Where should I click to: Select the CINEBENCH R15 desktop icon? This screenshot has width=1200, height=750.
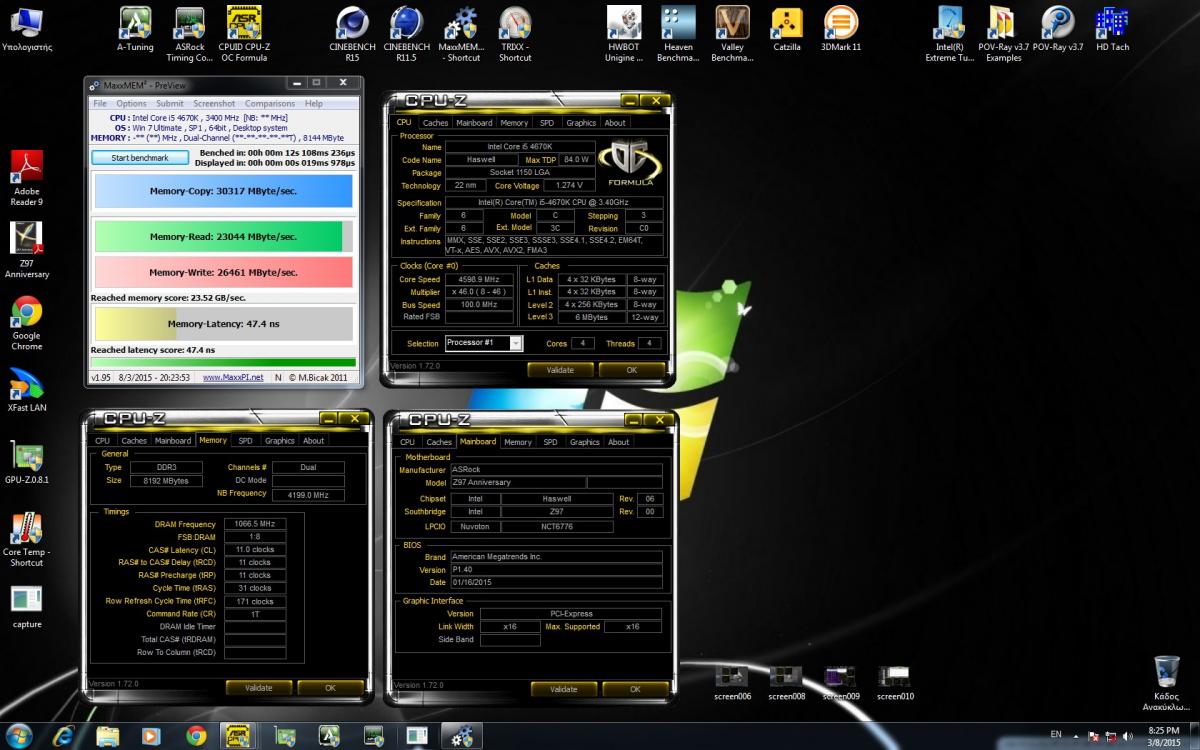point(351,34)
